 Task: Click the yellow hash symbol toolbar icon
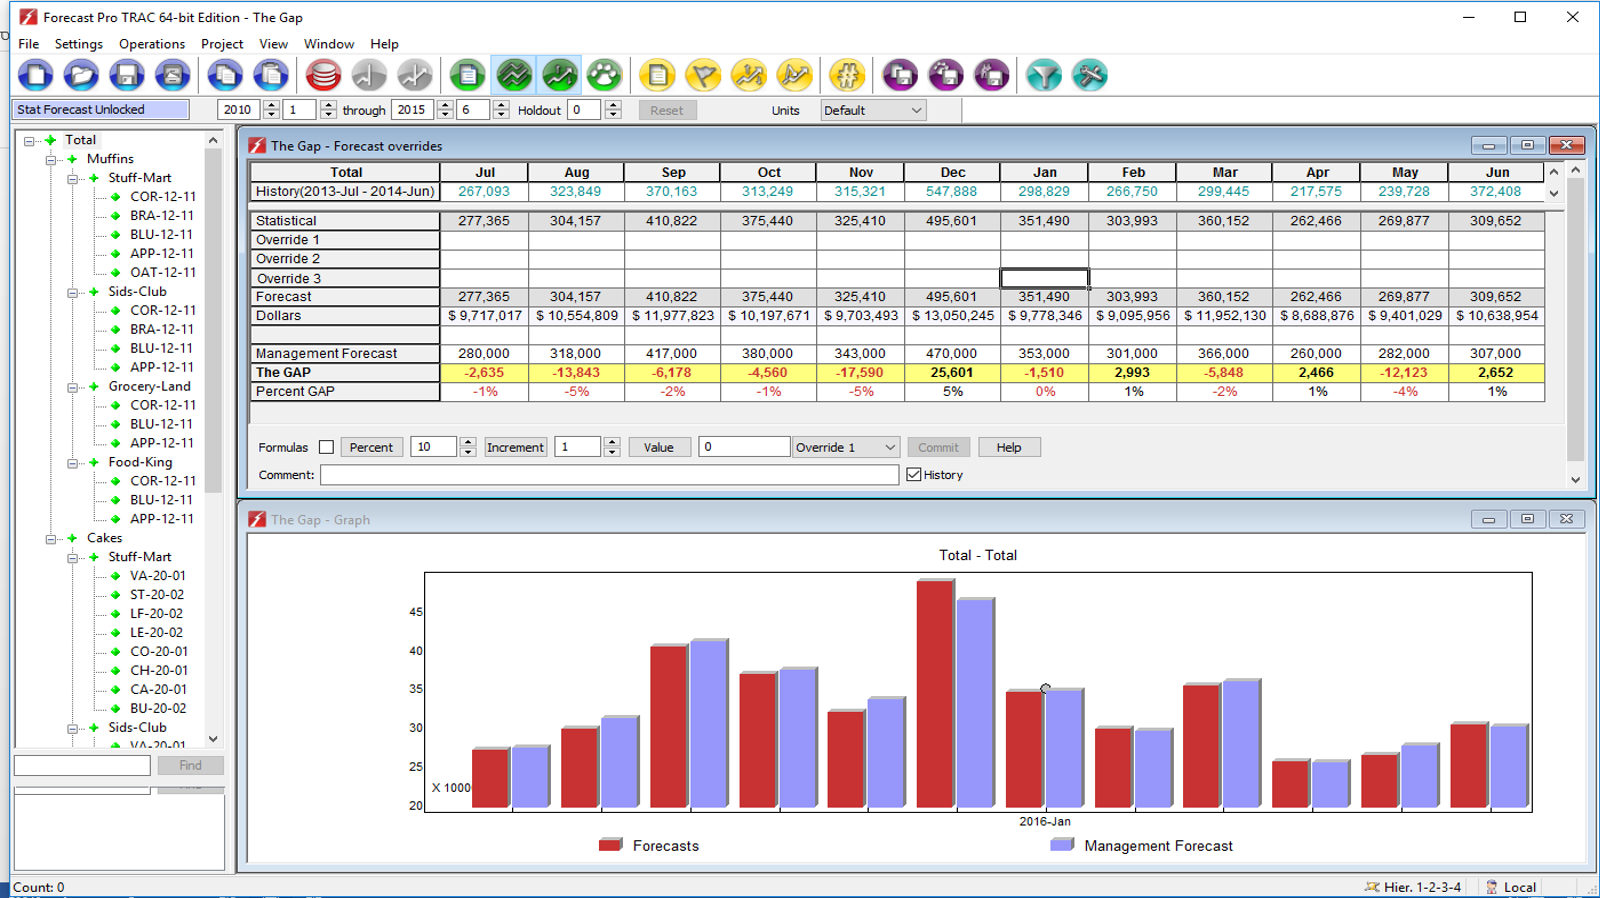point(847,75)
